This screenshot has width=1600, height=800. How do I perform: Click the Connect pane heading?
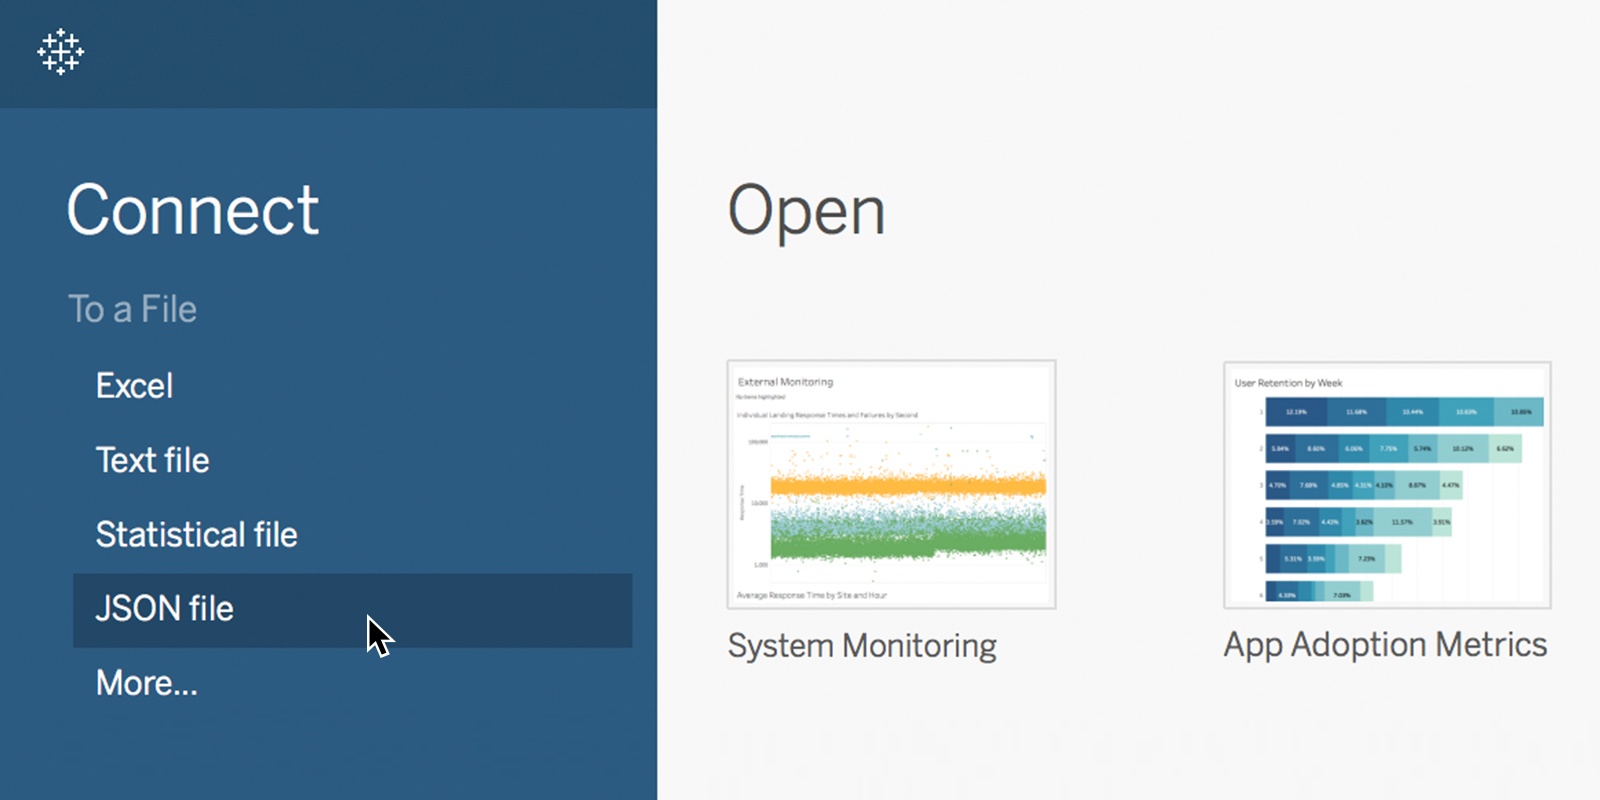pos(192,210)
